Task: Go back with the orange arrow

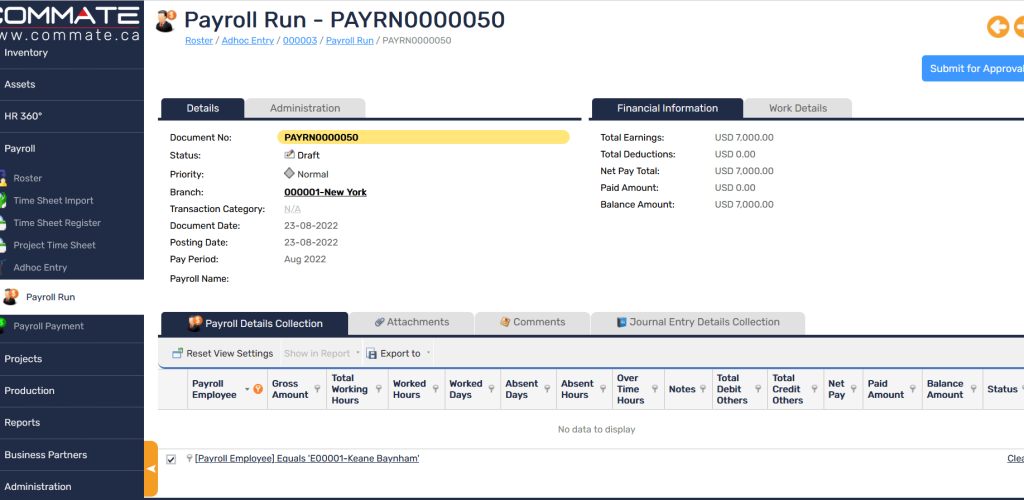Action: (x=997, y=27)
